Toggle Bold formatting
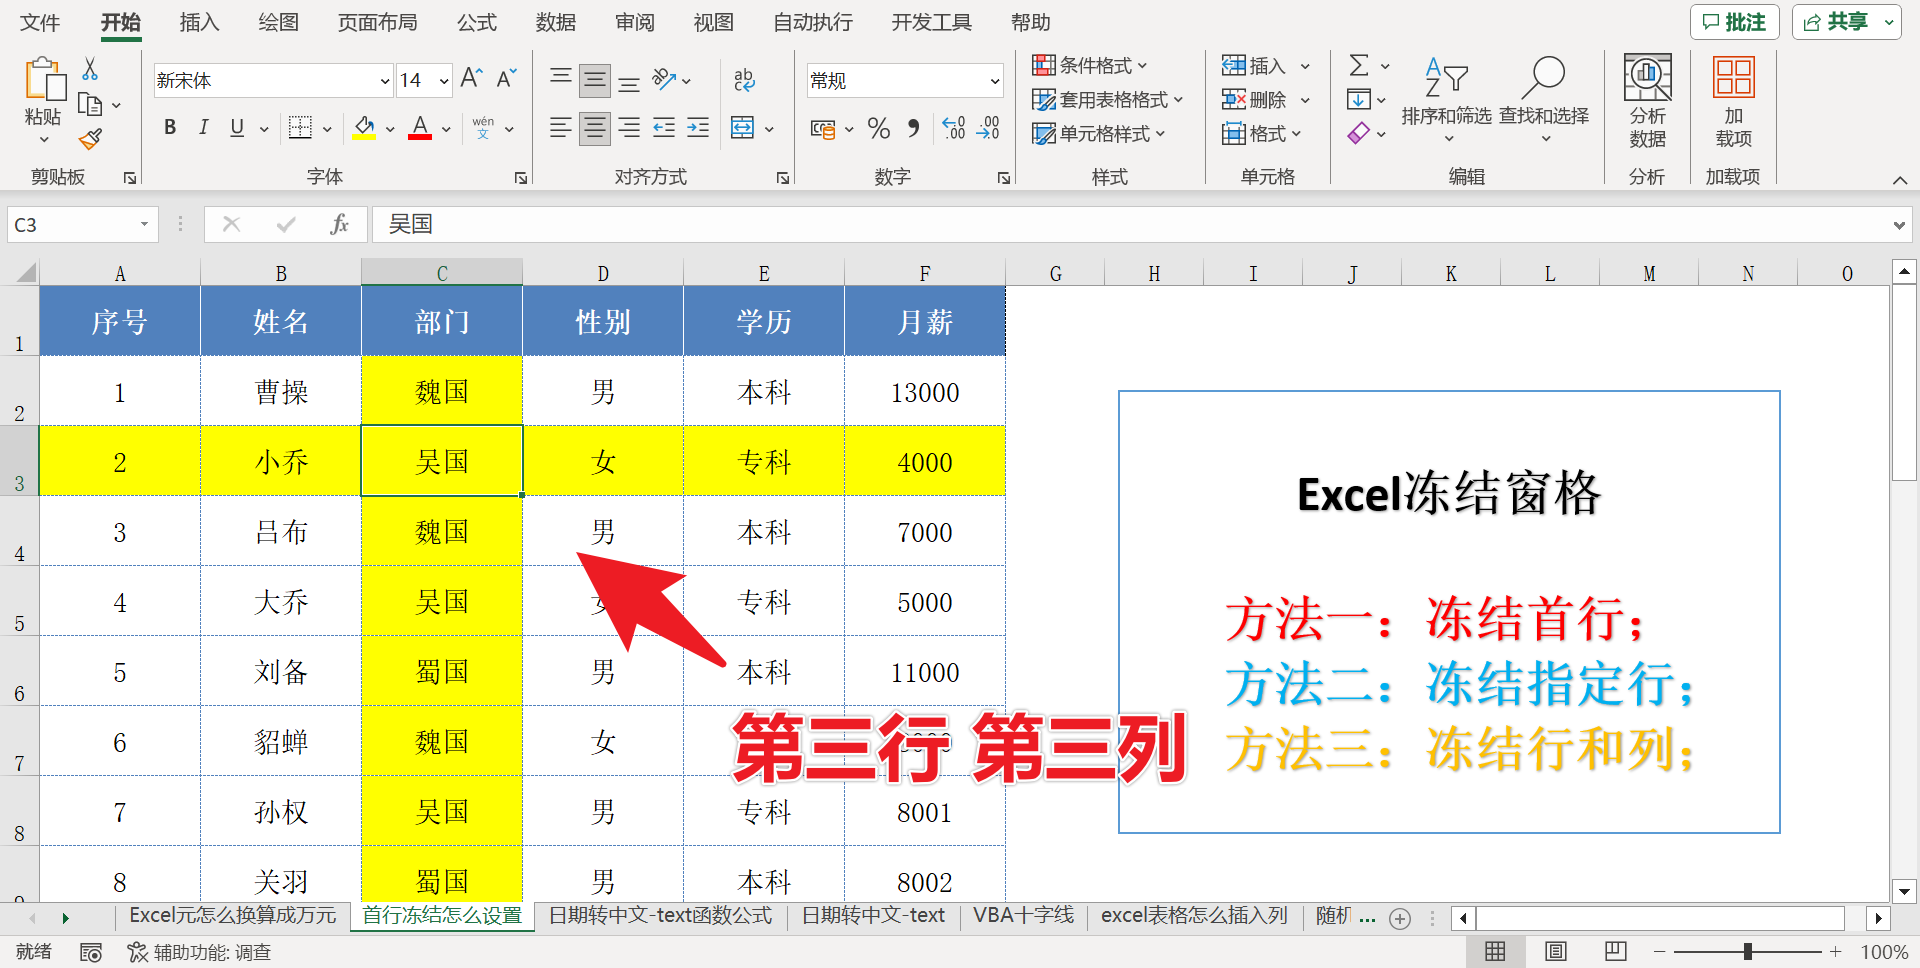The image size is (1920, 968). (170, 127)
